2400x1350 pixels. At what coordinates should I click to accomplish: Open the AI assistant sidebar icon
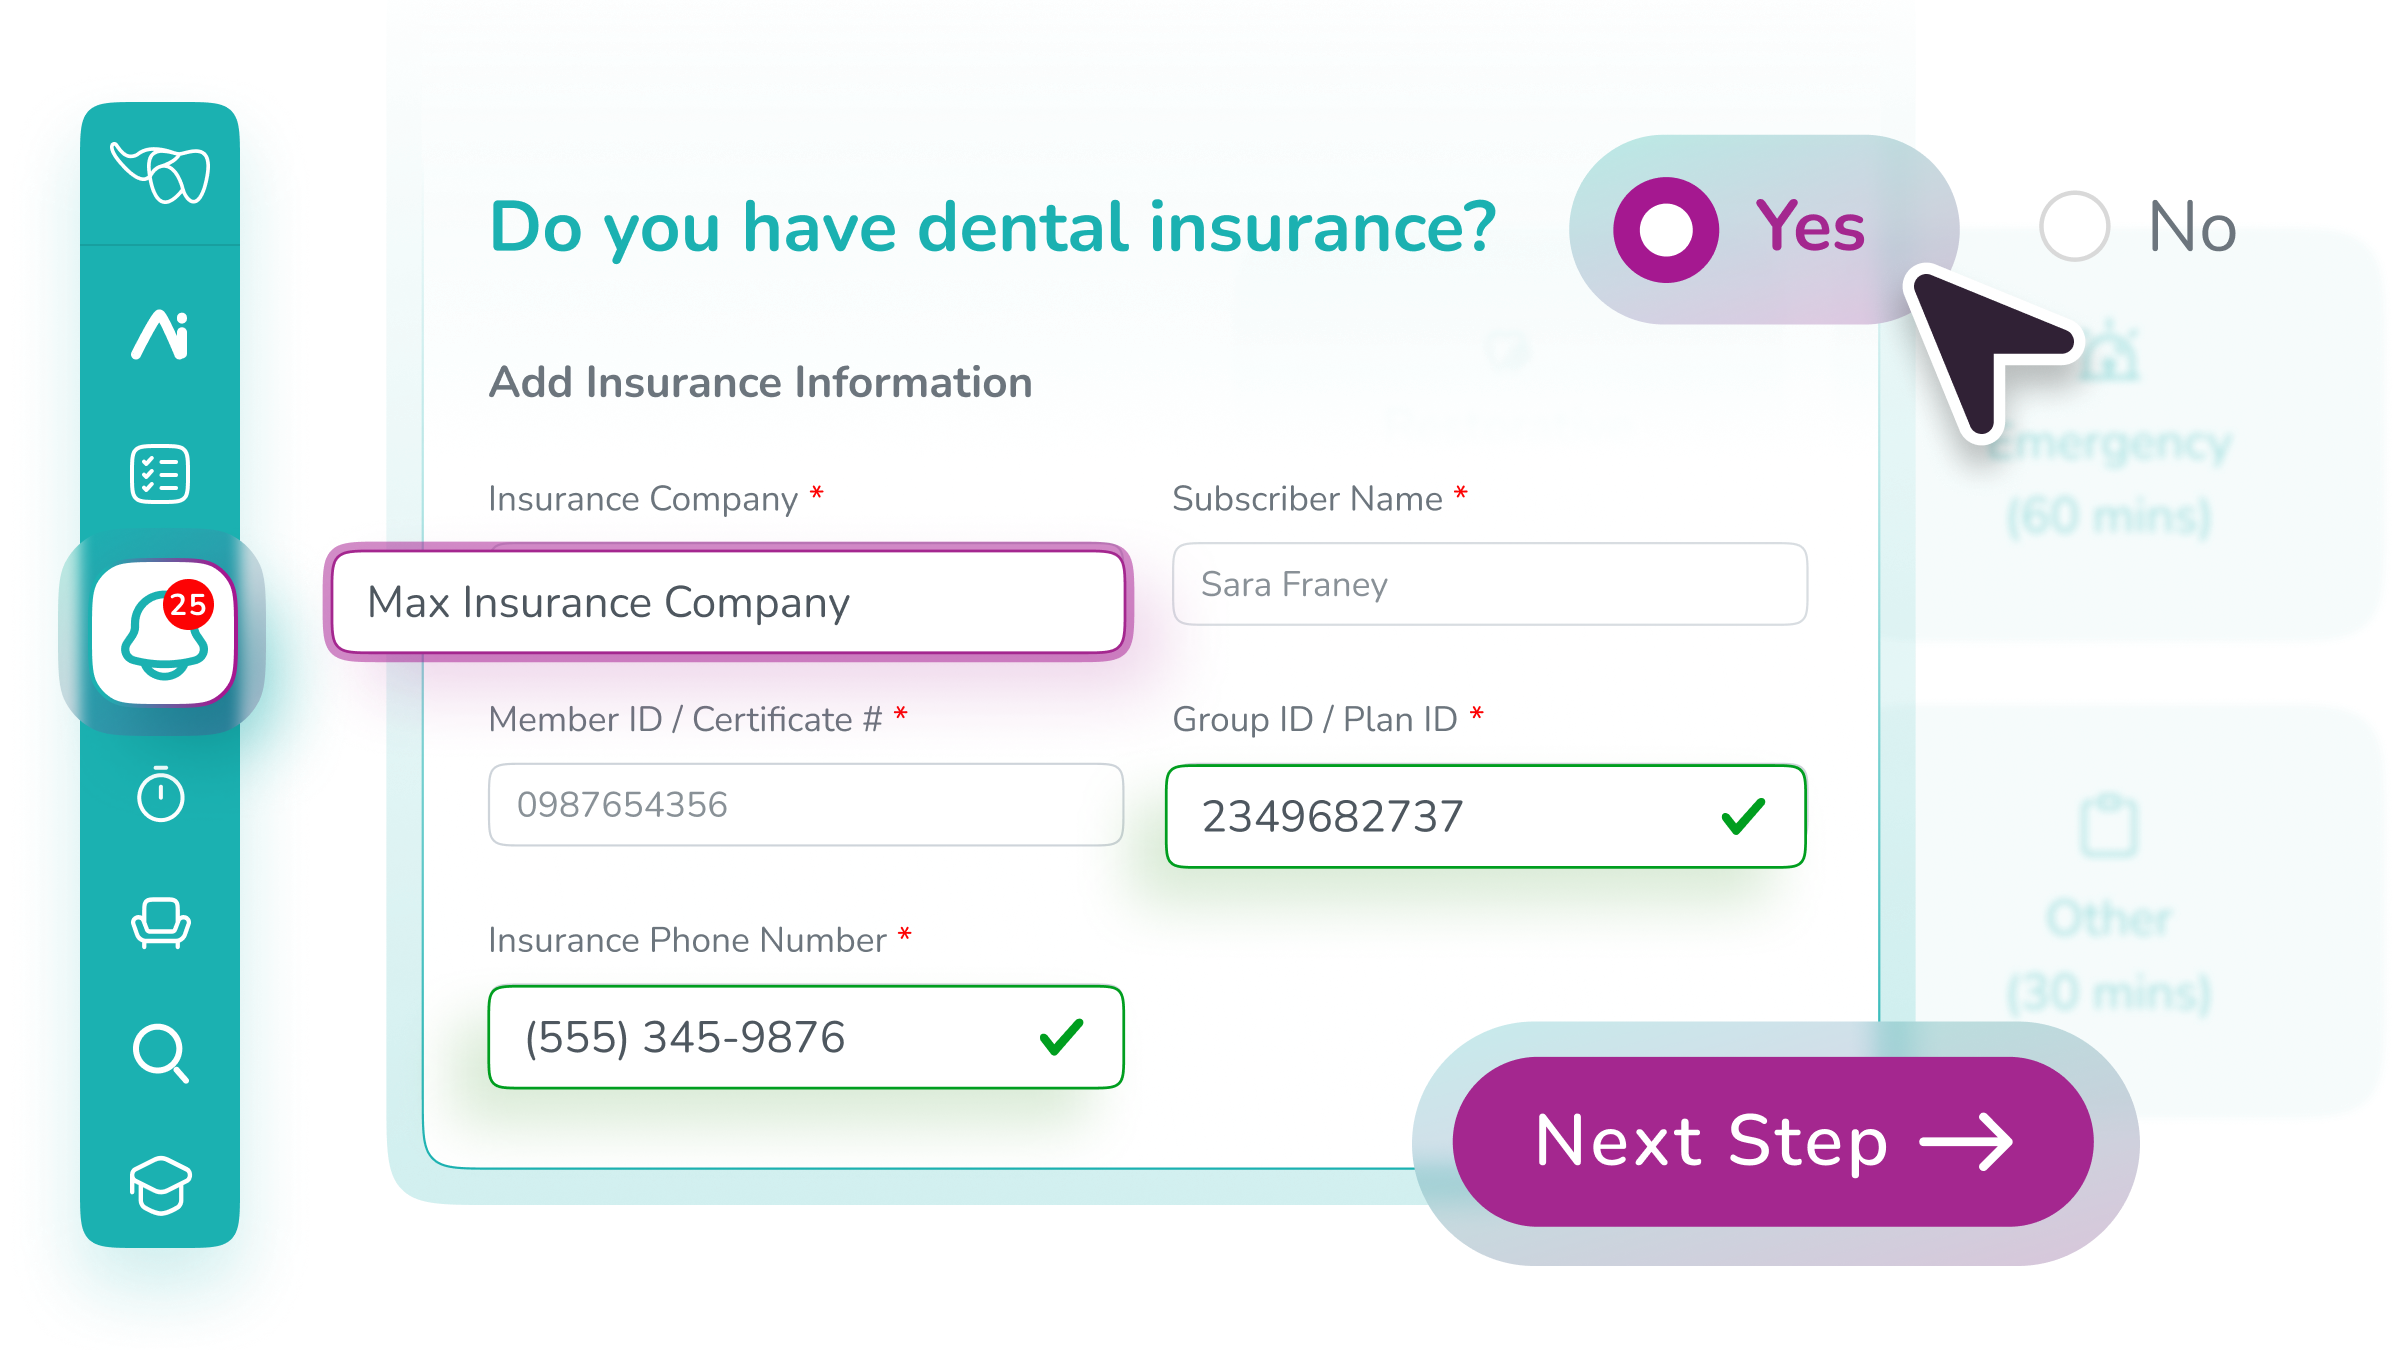161,335
